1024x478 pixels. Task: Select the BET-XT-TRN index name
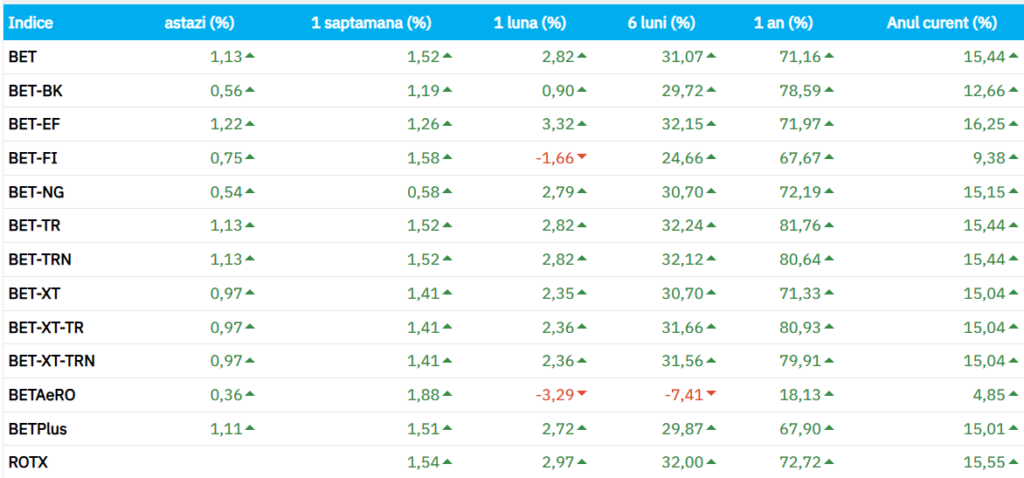click(51, 361)
